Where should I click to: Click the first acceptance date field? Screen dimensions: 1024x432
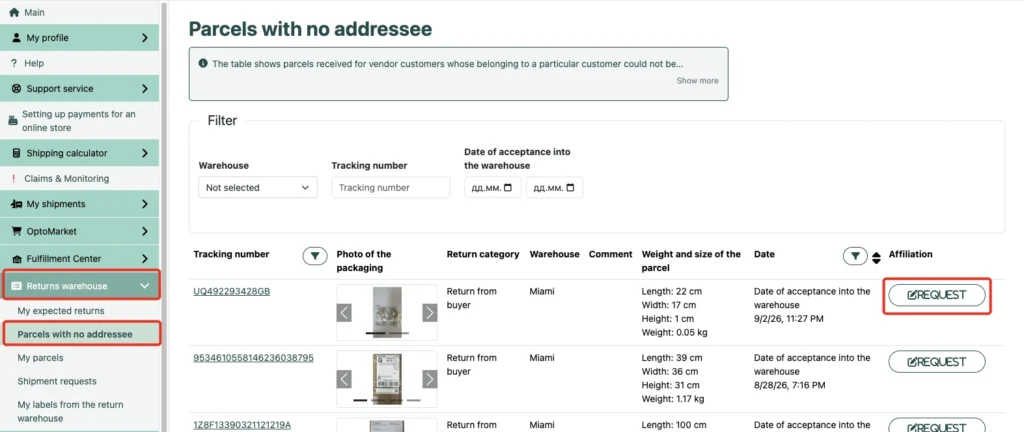pos(492,187)
